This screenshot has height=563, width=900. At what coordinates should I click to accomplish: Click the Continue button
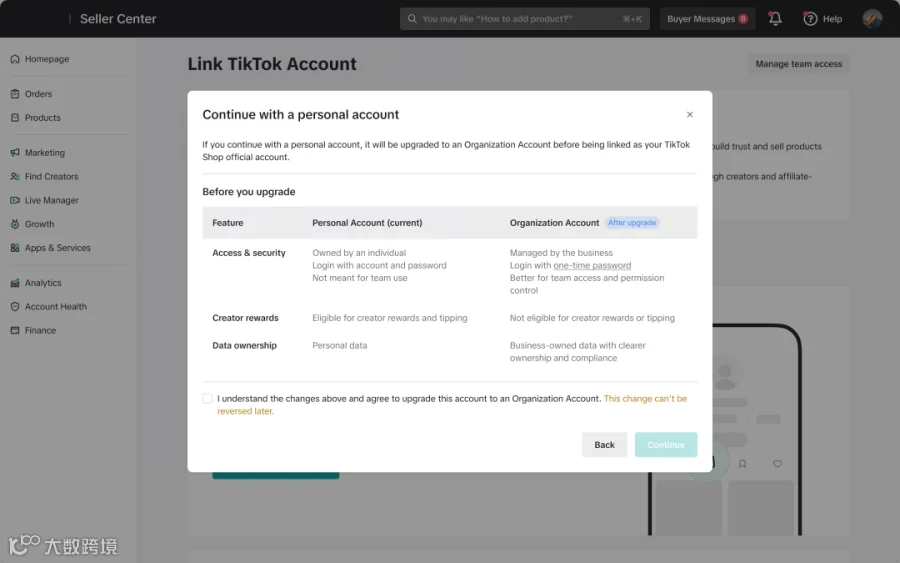click(666, 445)
